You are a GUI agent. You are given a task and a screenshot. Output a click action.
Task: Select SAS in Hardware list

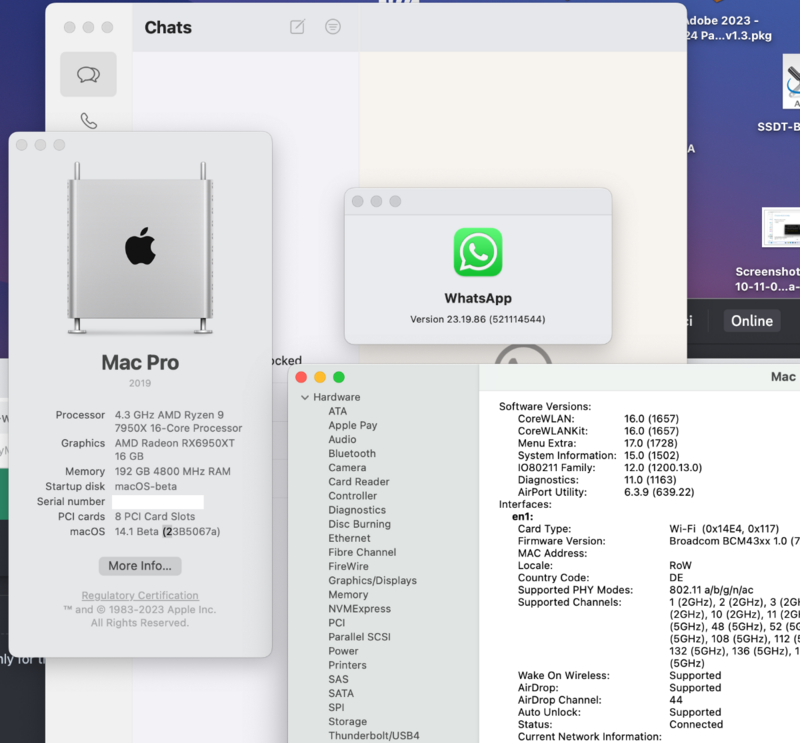click(338, 679)
